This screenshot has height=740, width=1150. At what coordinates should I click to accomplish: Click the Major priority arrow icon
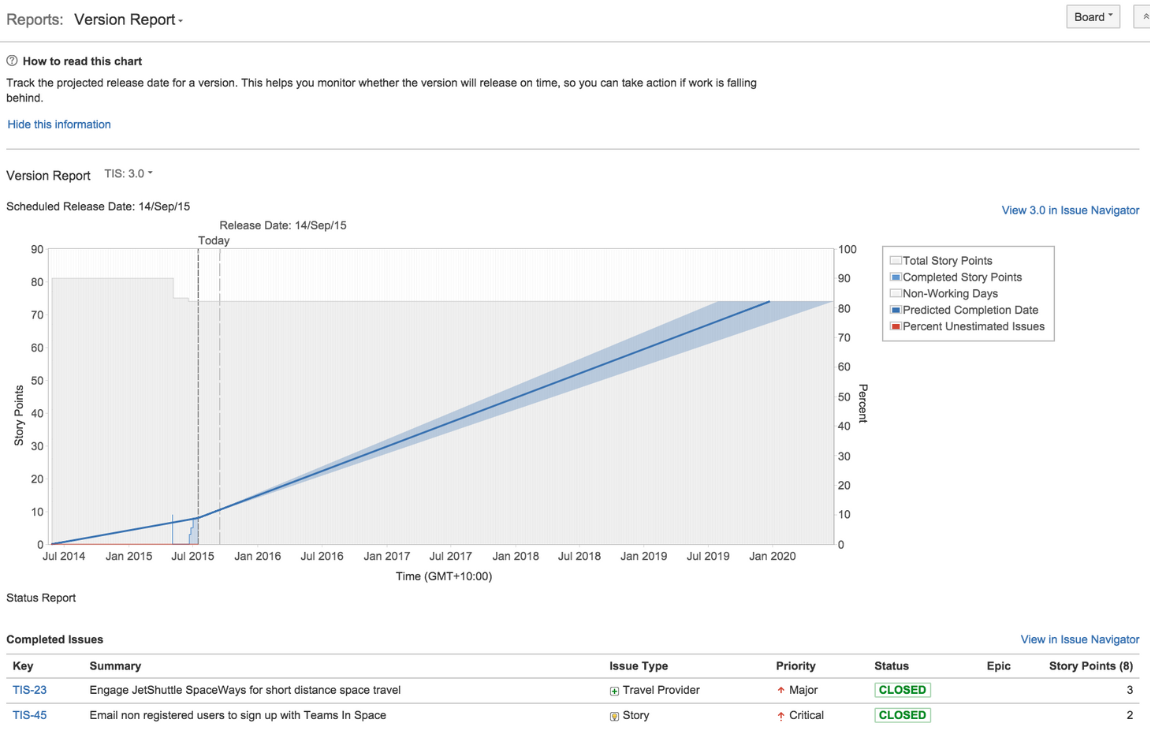[781, 690]
